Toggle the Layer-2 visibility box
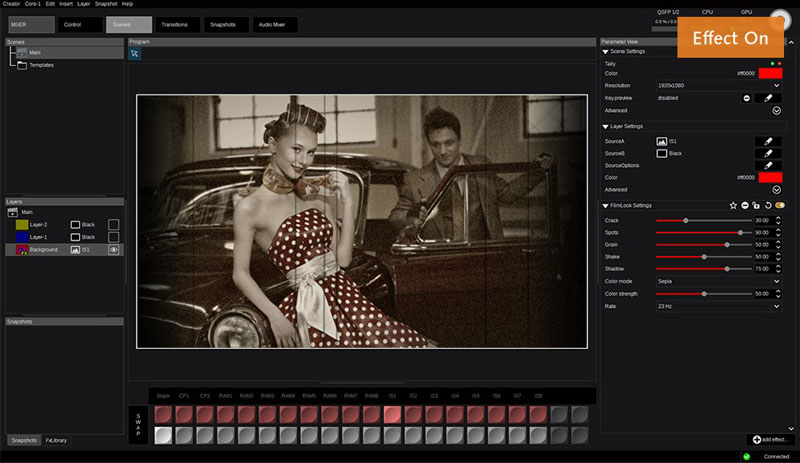This screenshot has width=800, height=463. point(113,225)
